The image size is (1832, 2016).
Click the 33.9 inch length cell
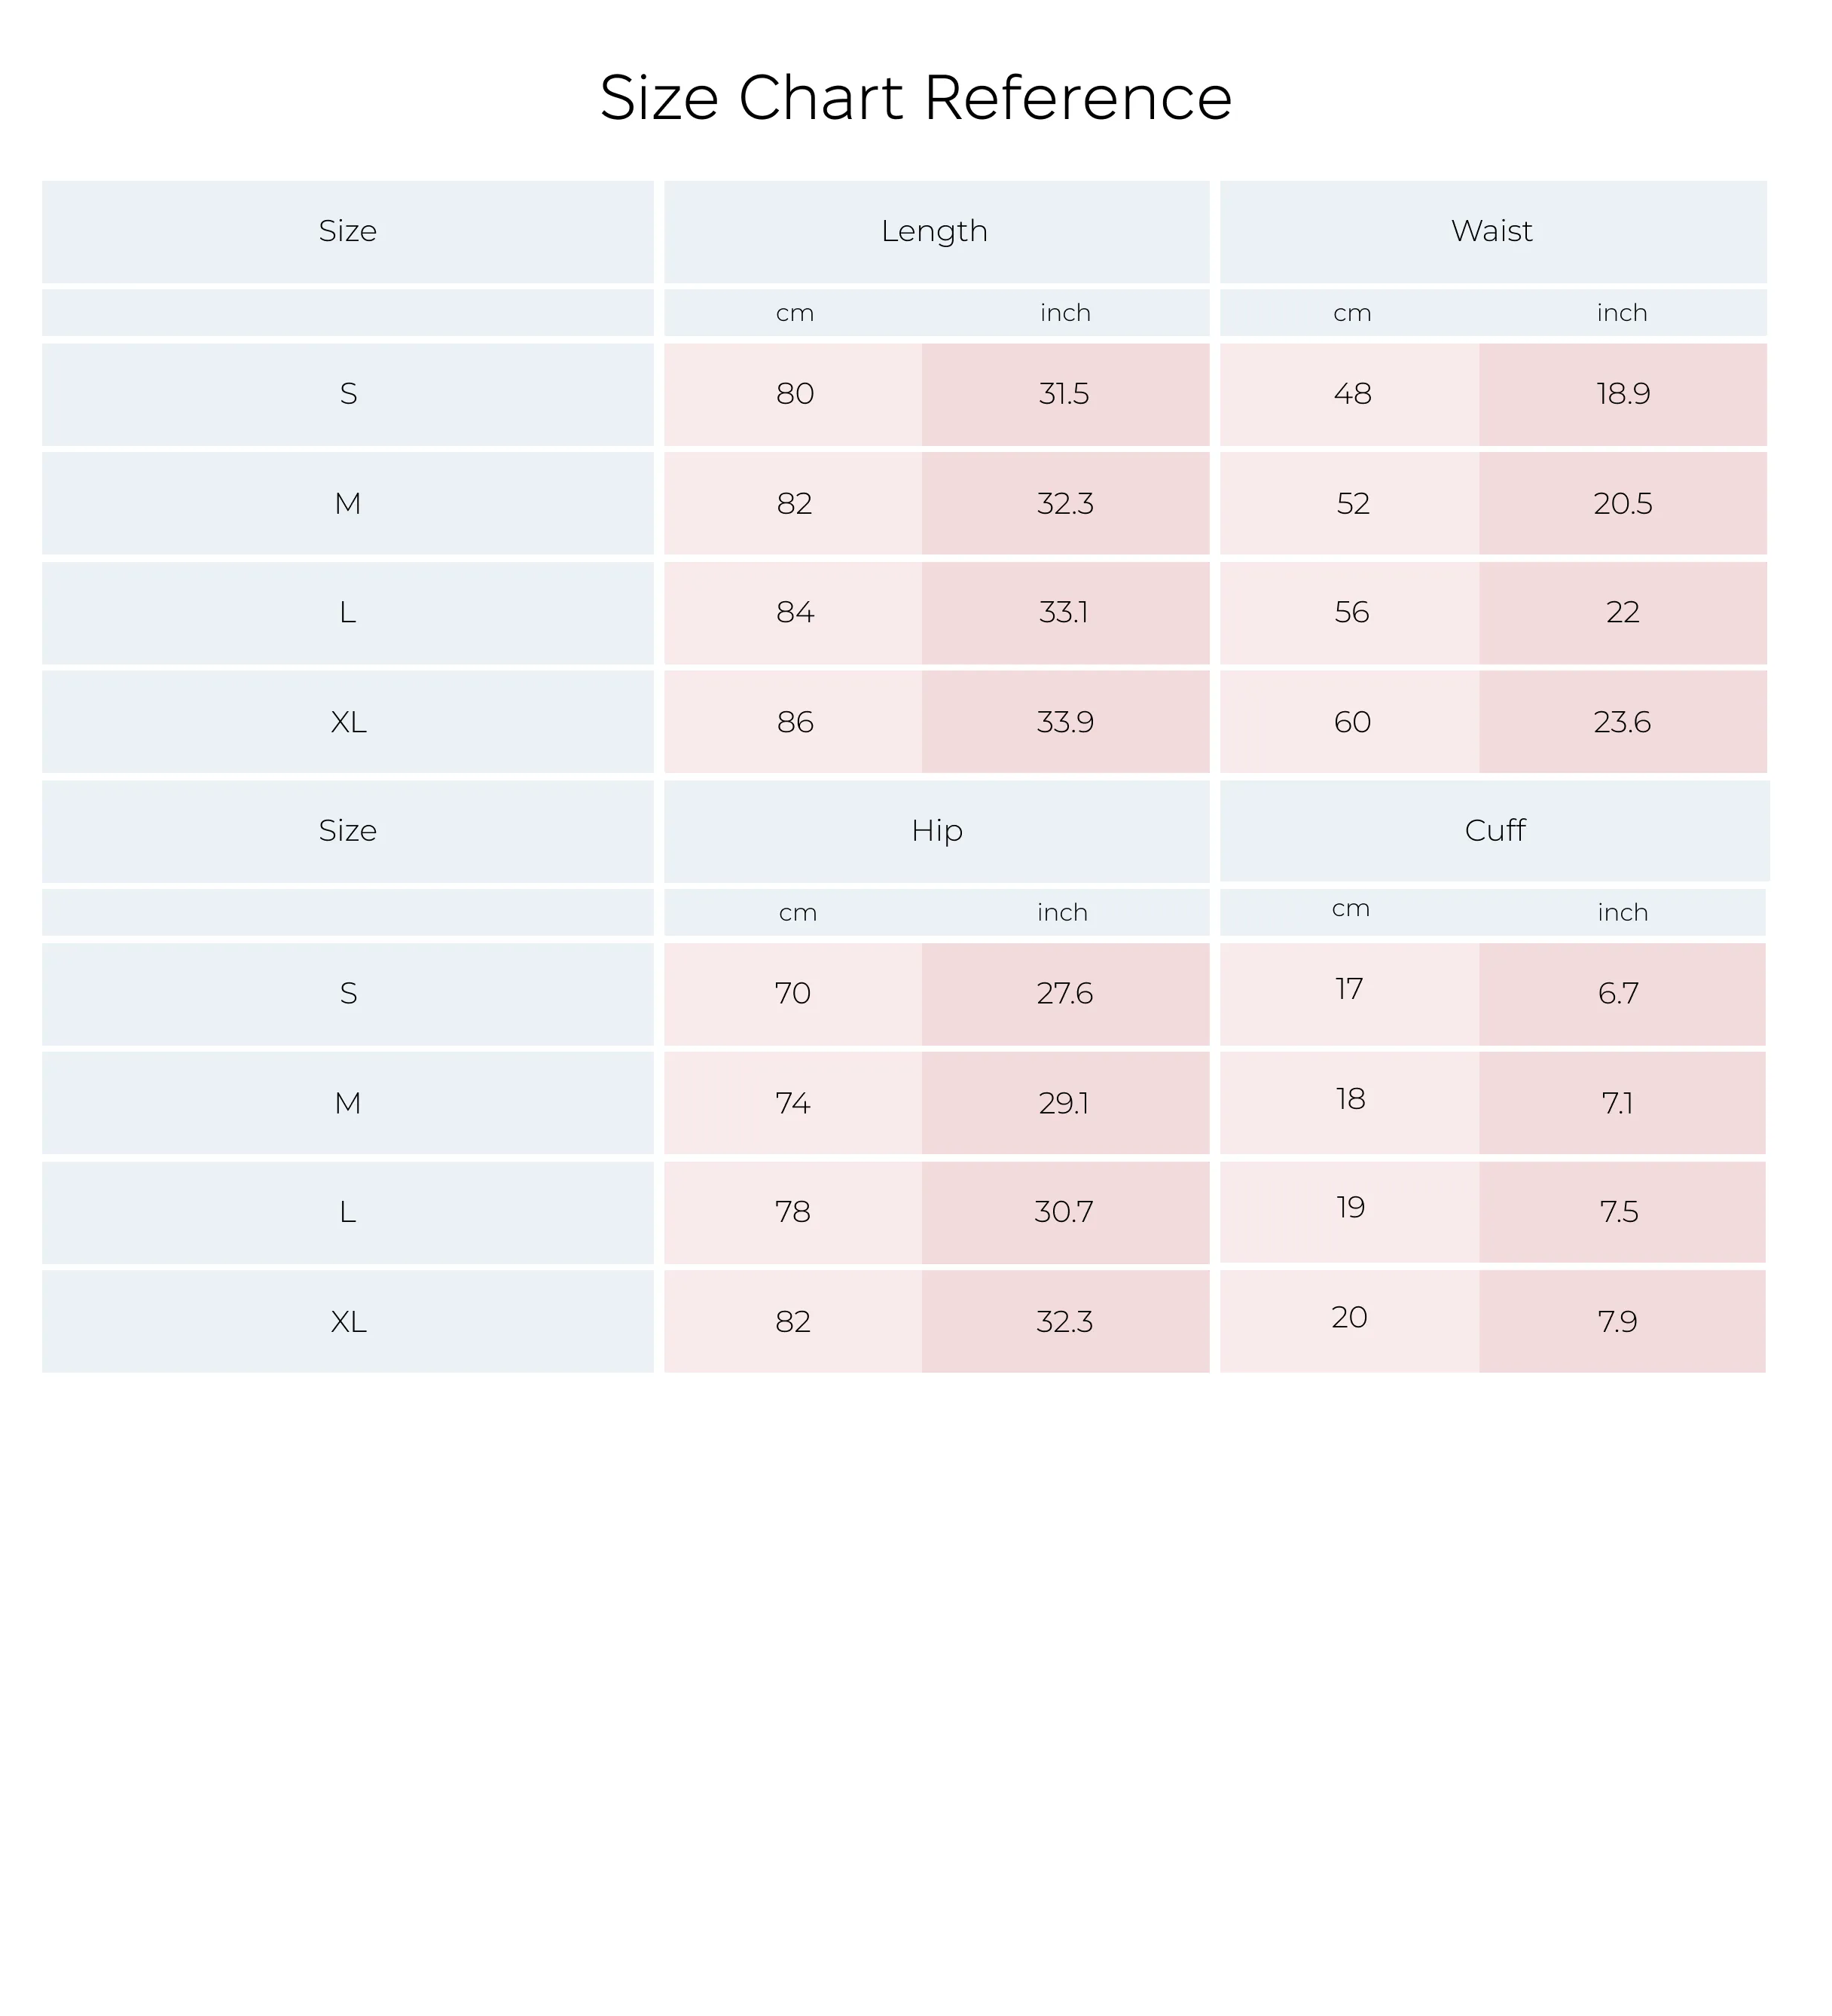1065,722
